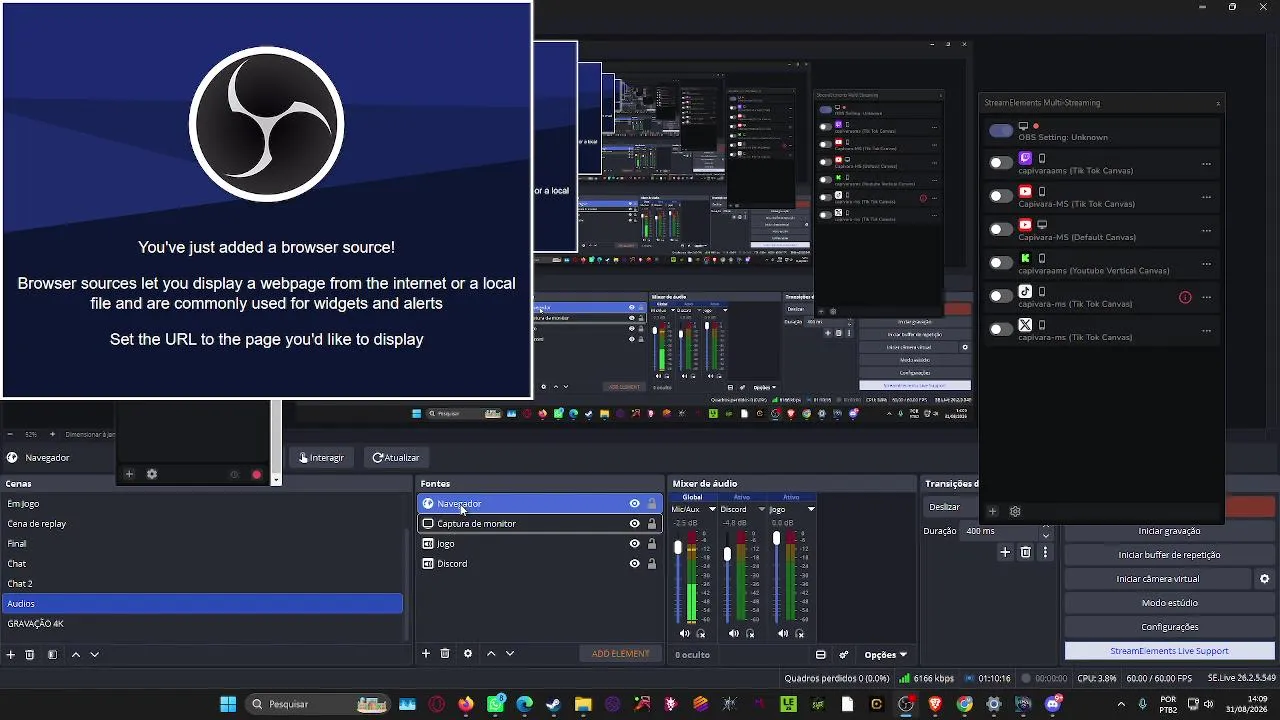Enable YouTube Capivara-MS (Default Canvas) stream

pyautogui.click(x=1000, y=230)
